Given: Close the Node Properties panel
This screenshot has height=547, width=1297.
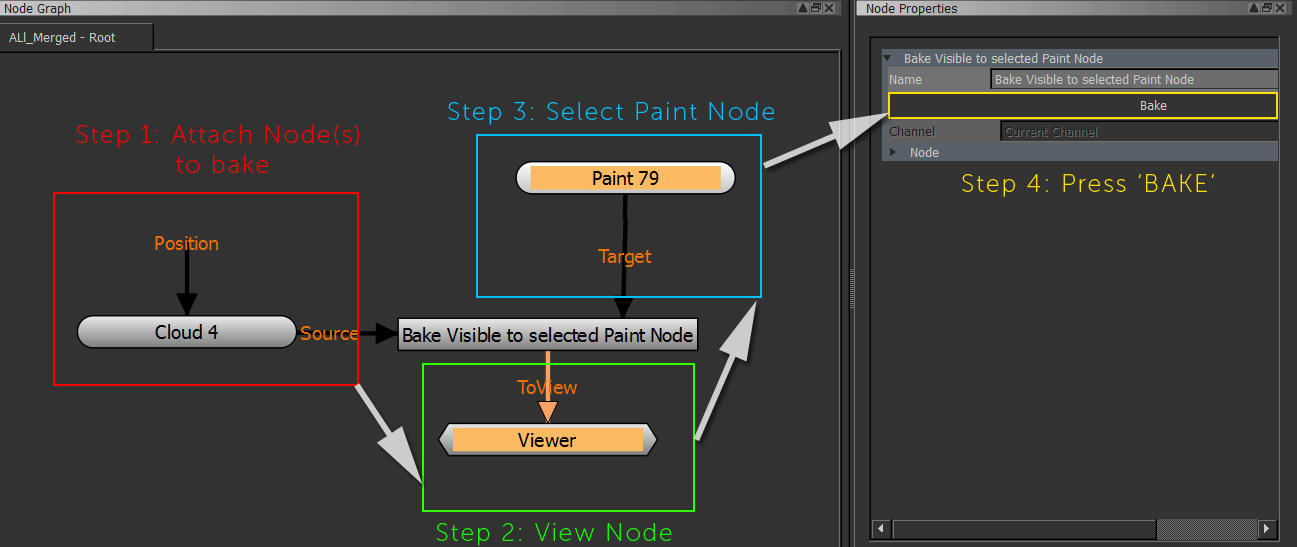Looking at the screenshot, I should (1282, 8).
